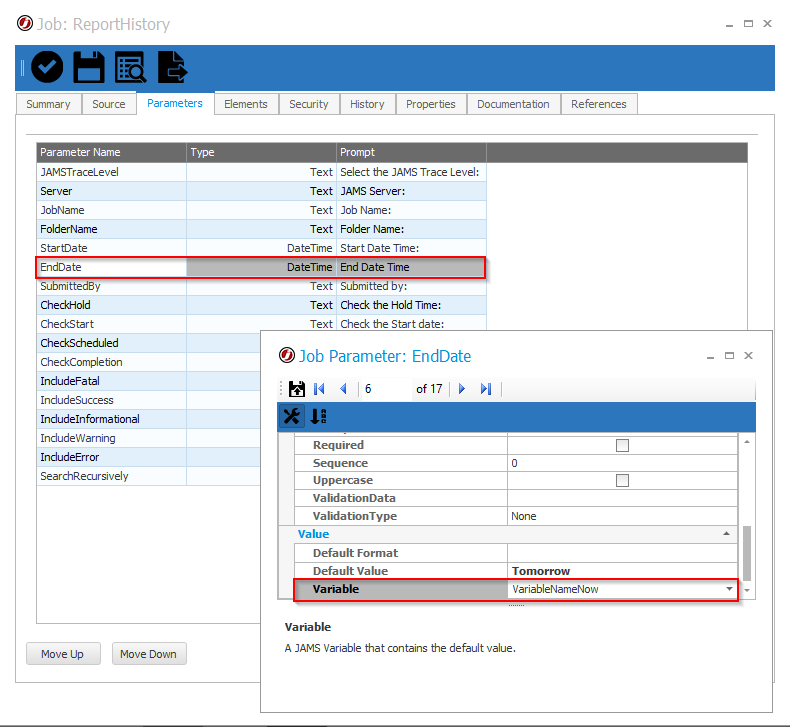The height and width of the screenshot is (727, 790).
Task: Select the Parameters tab
Action: click(x=175, y=103)
